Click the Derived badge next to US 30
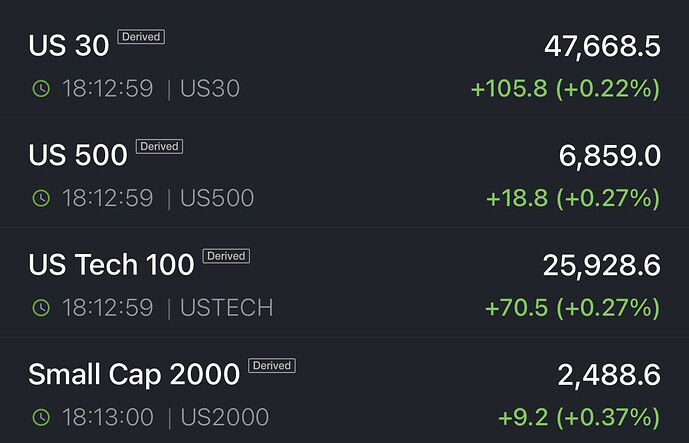Screen dimensions: 689x443 [140, 37]
